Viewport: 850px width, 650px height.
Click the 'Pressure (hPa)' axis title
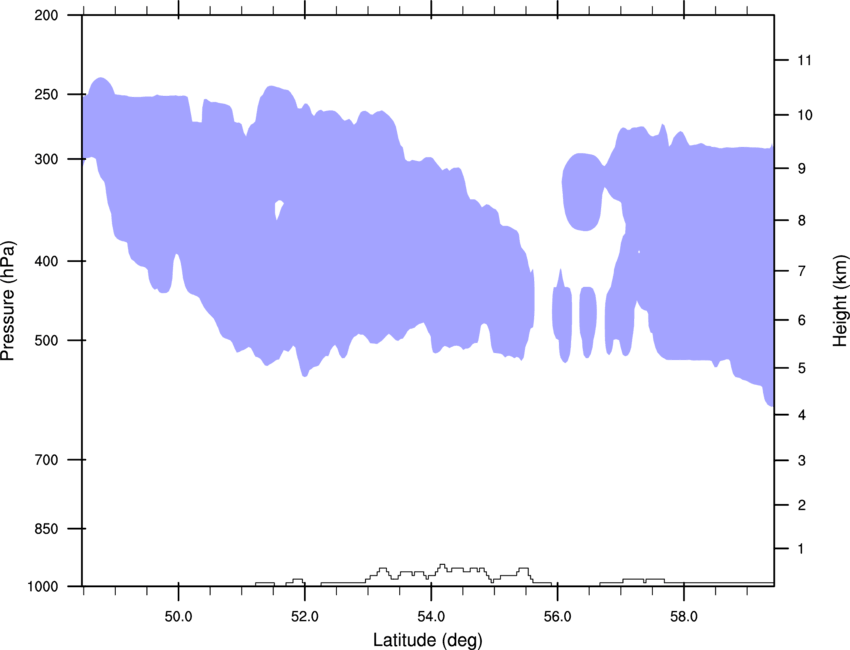click(8, 301)
